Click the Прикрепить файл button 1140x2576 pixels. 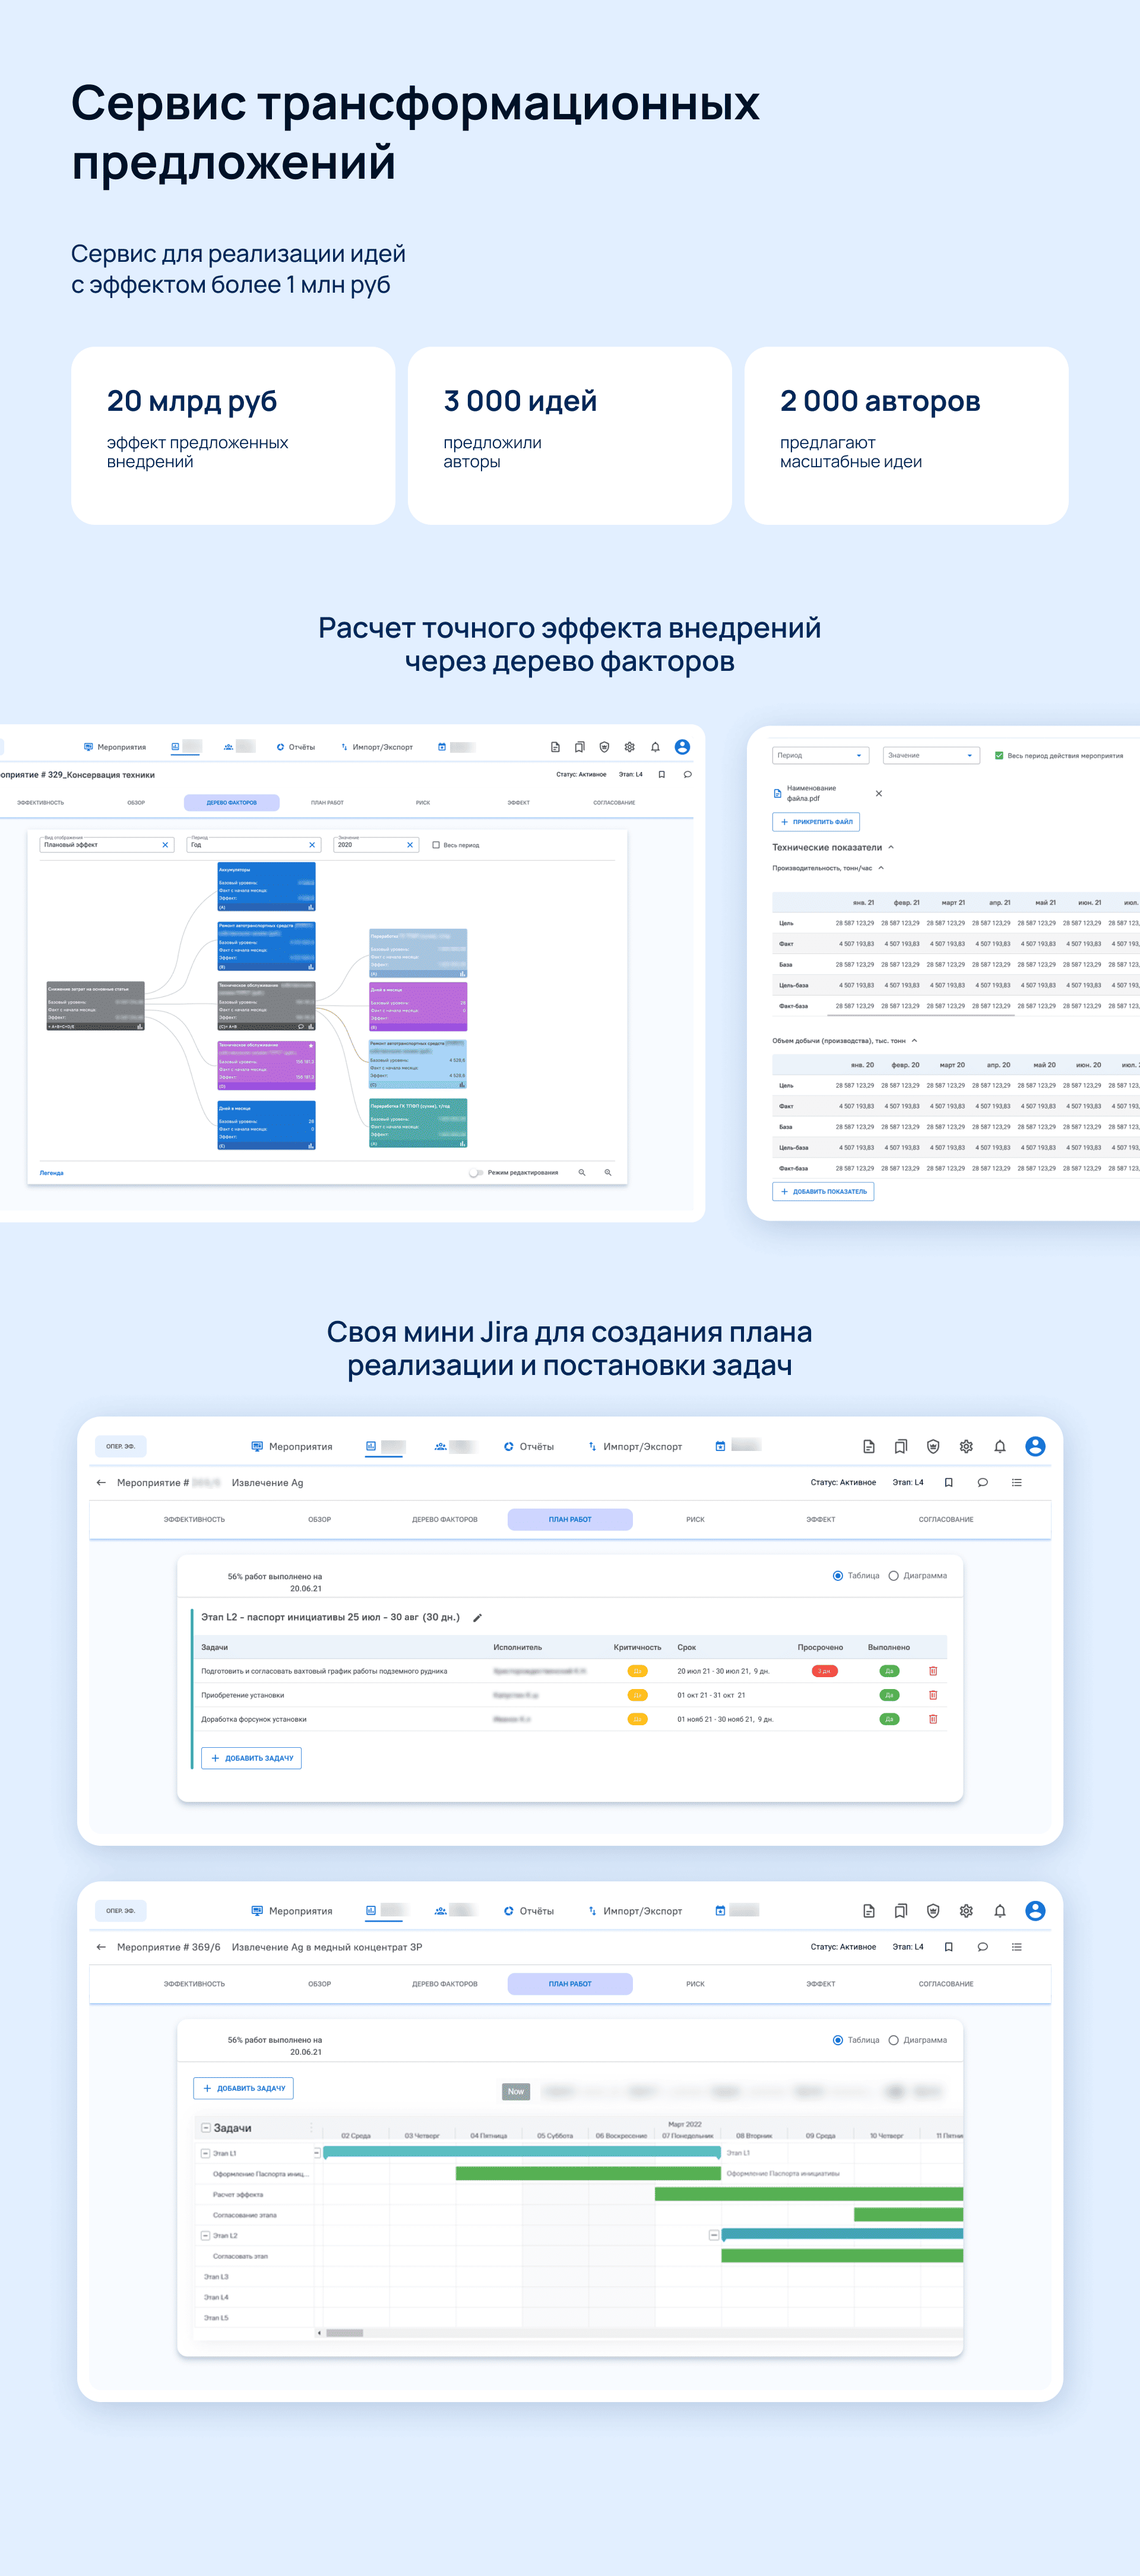click(x=816, y=822)
